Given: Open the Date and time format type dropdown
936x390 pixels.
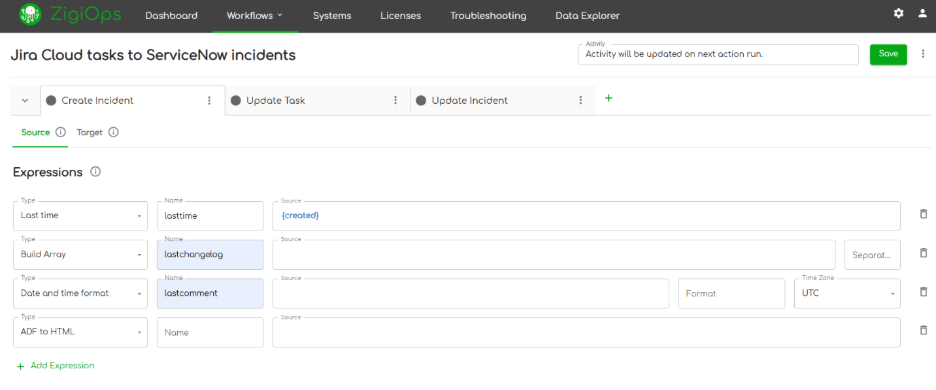Looking at the screenshot, I should tap(80, 293).
